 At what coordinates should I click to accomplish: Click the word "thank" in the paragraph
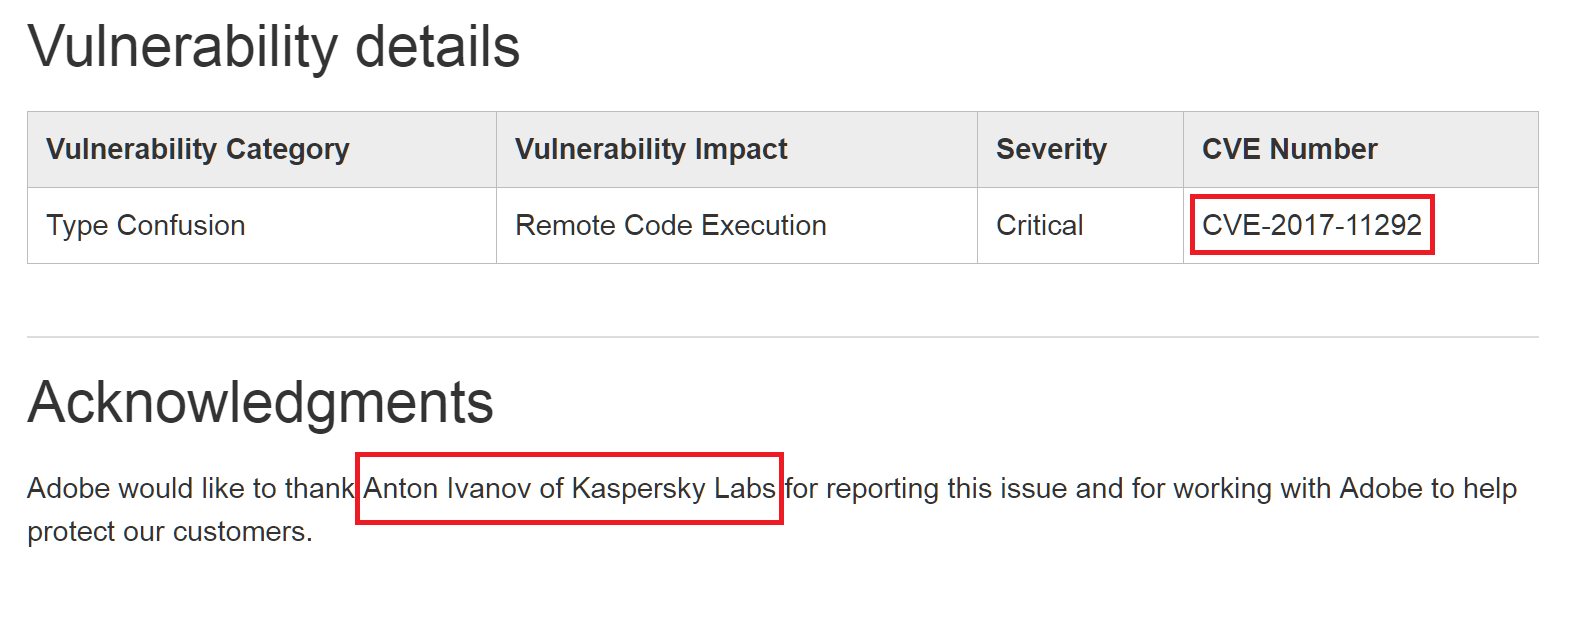(x=319, y=488)
